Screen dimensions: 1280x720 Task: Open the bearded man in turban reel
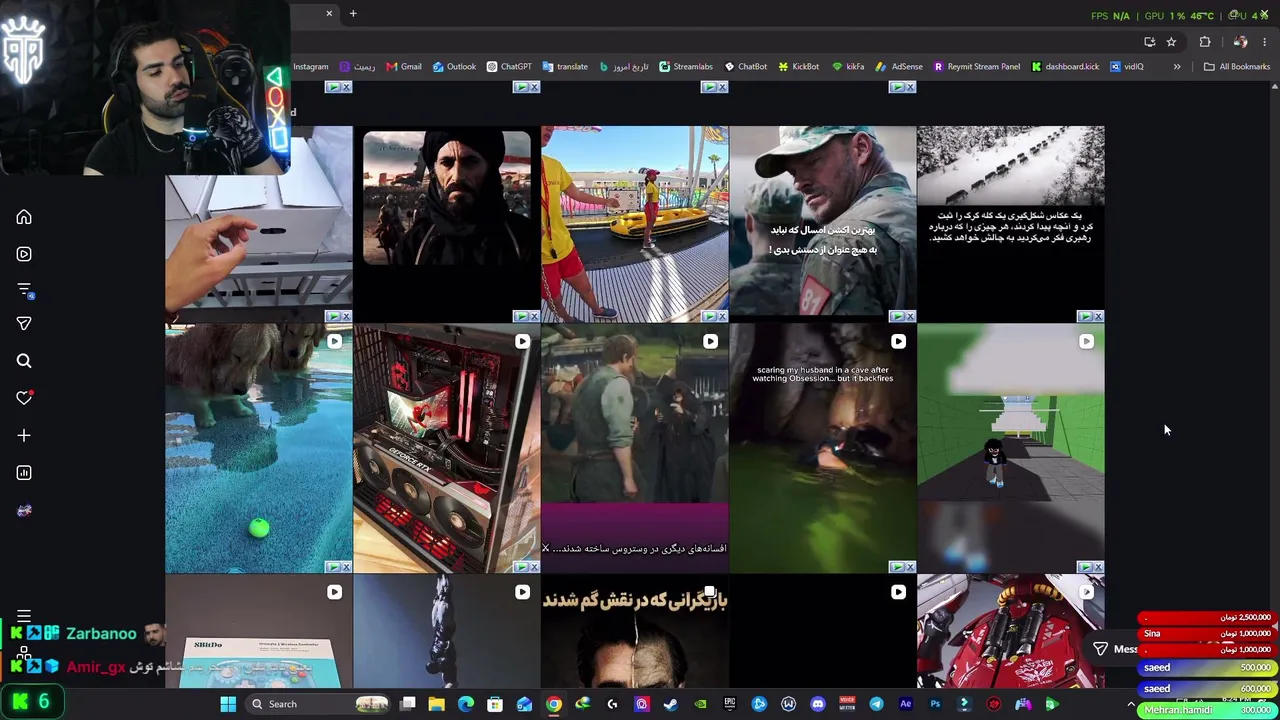[x=447, y=222]
